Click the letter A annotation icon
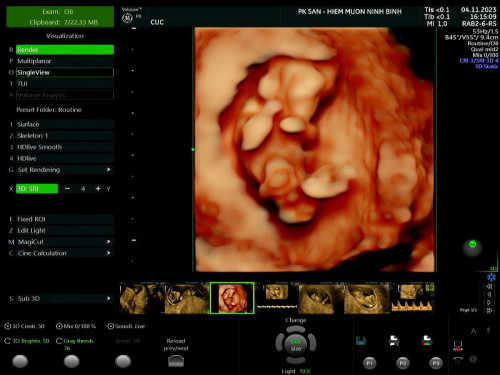500x375 pixels. pos(473,331)
